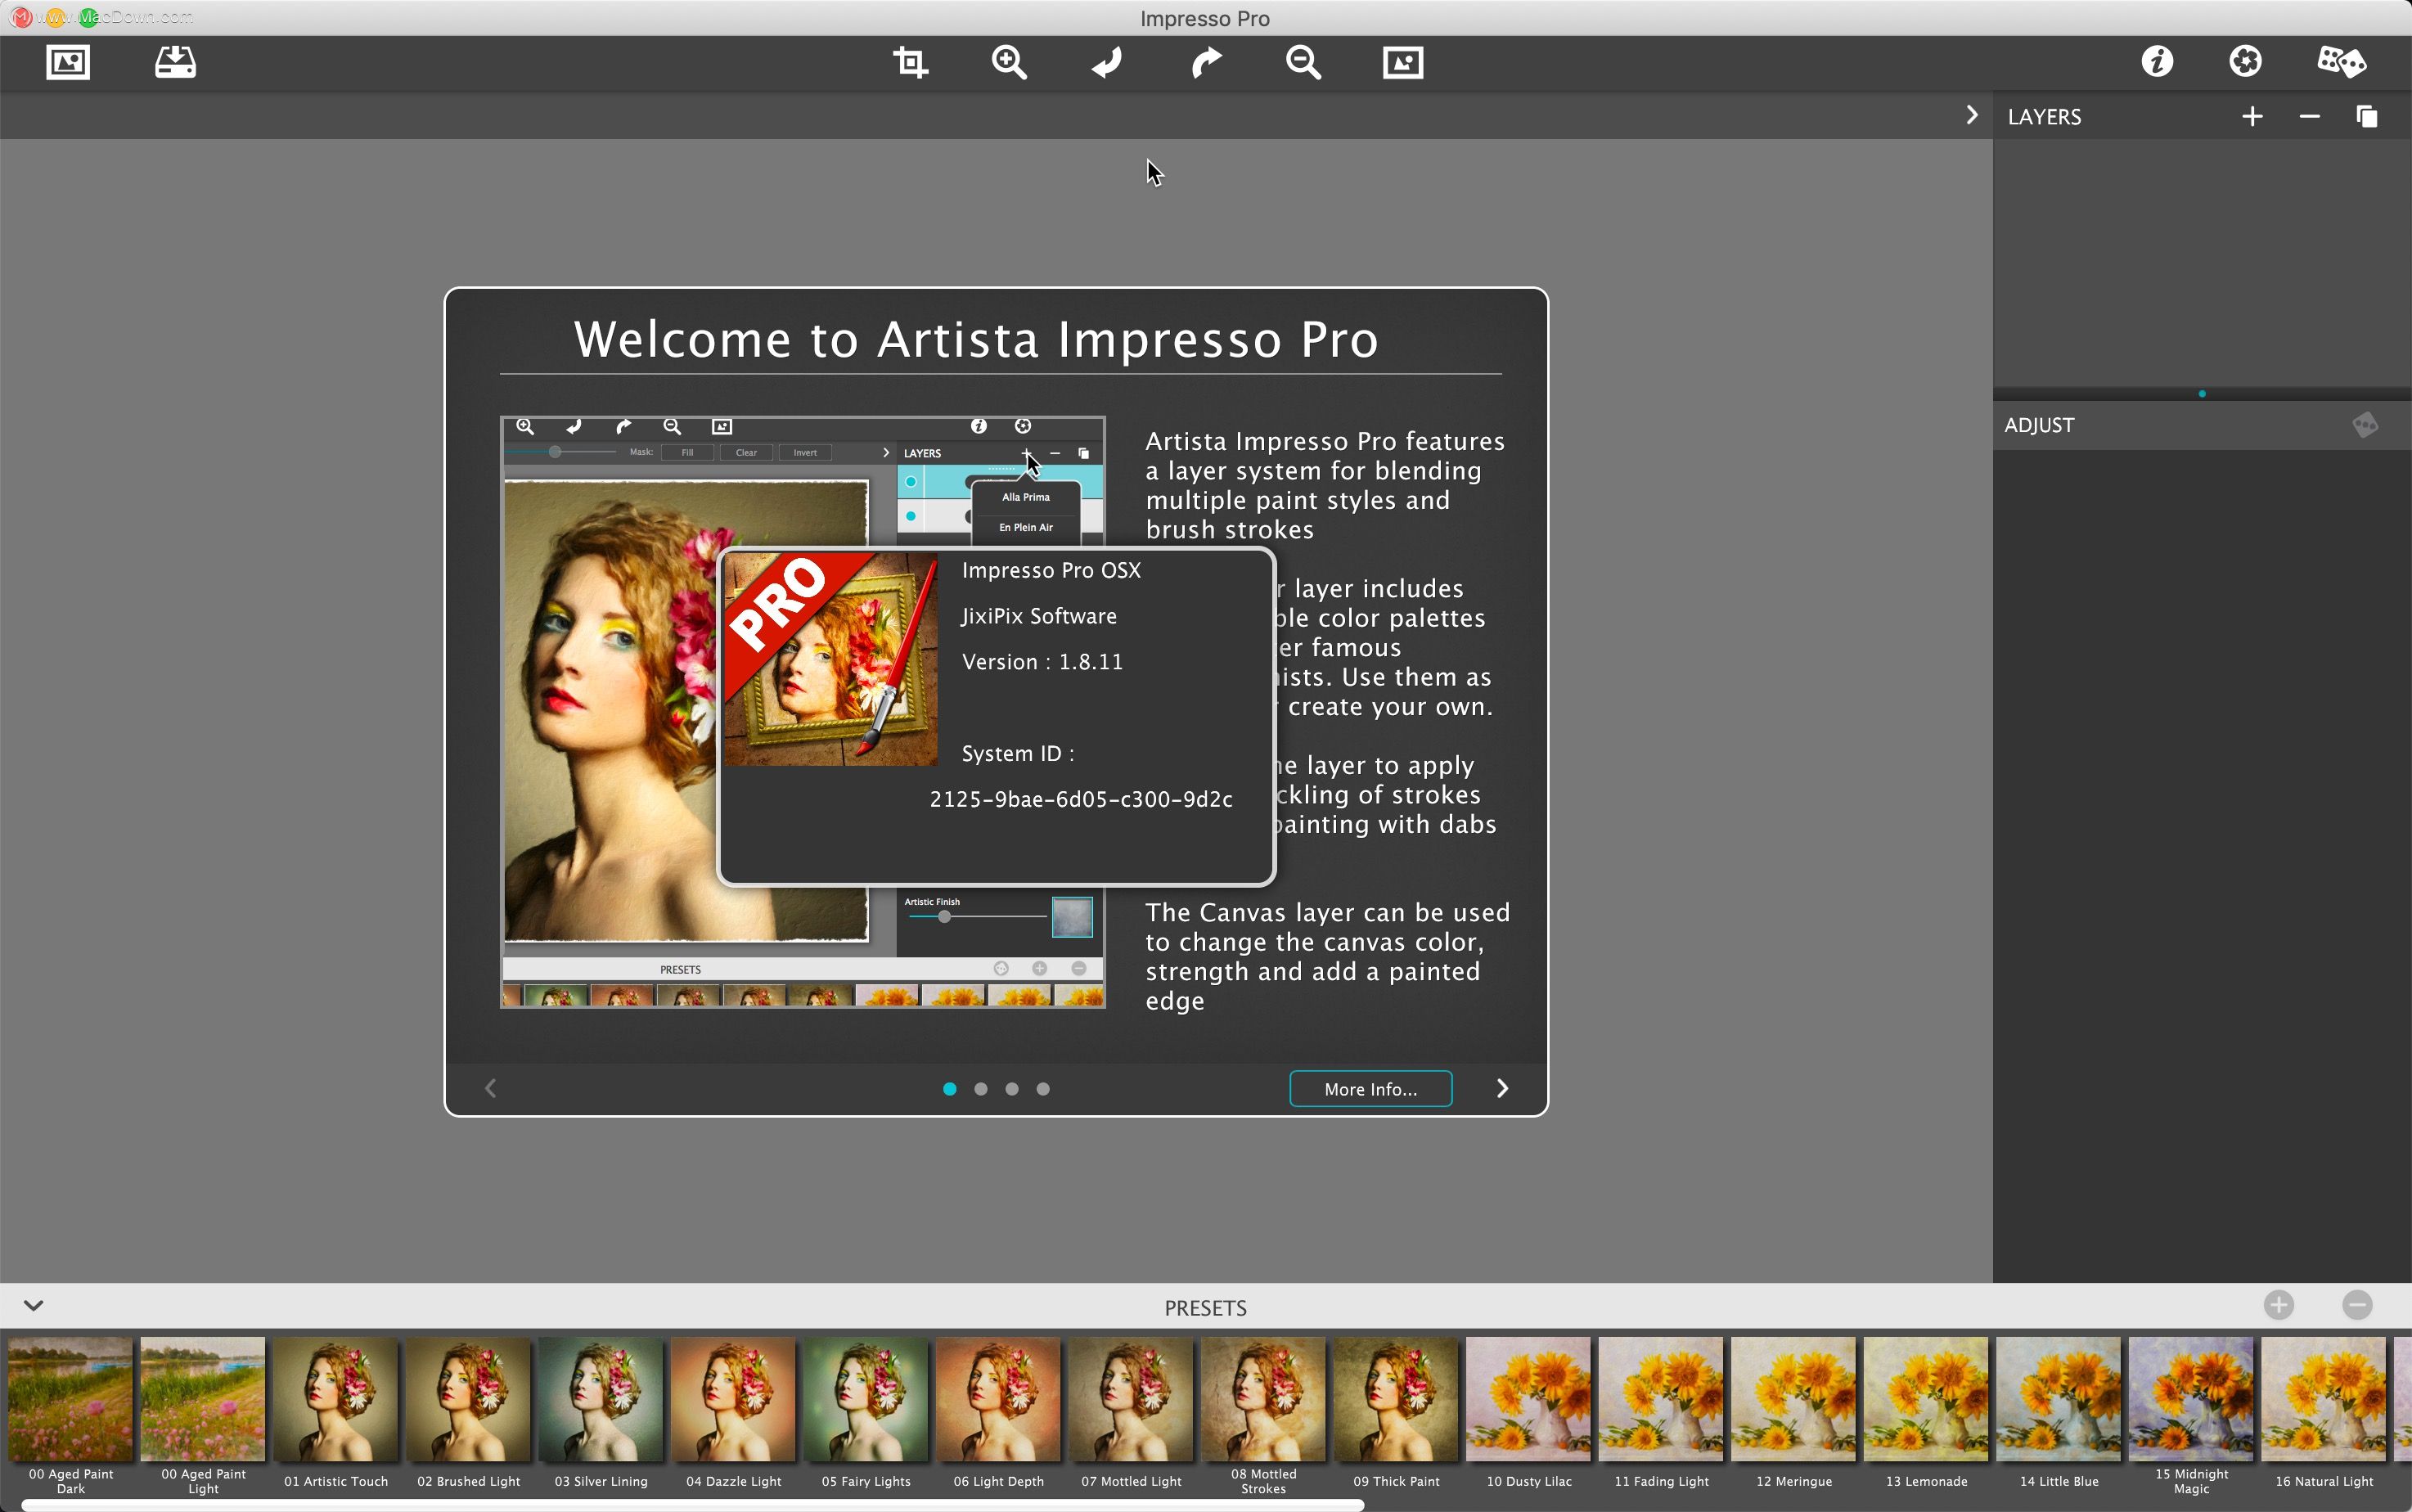Randomize using the dice icon

(x=2341, y=61)
